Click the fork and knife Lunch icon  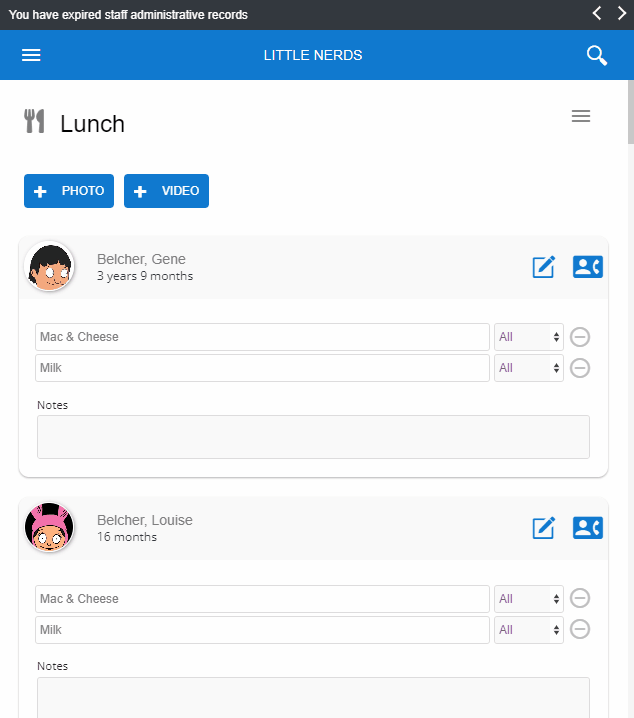34,121
